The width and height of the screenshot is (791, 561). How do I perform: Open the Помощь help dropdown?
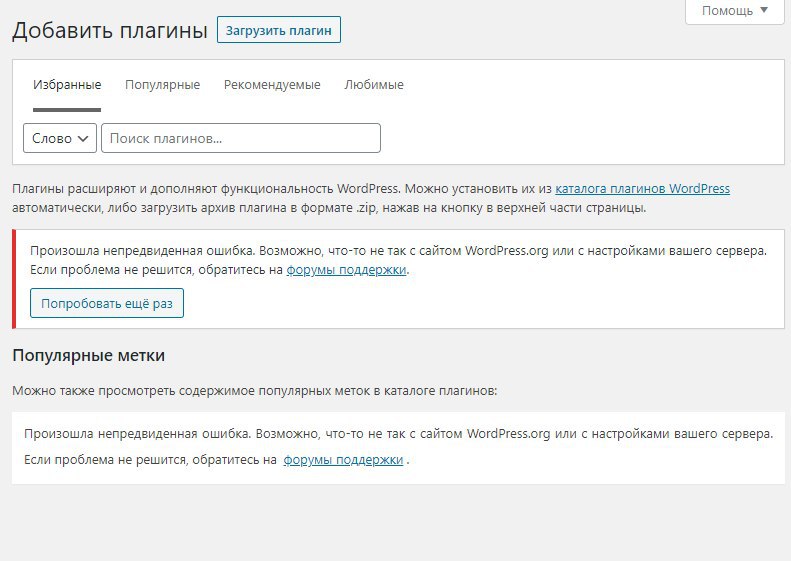click(734, 11)
